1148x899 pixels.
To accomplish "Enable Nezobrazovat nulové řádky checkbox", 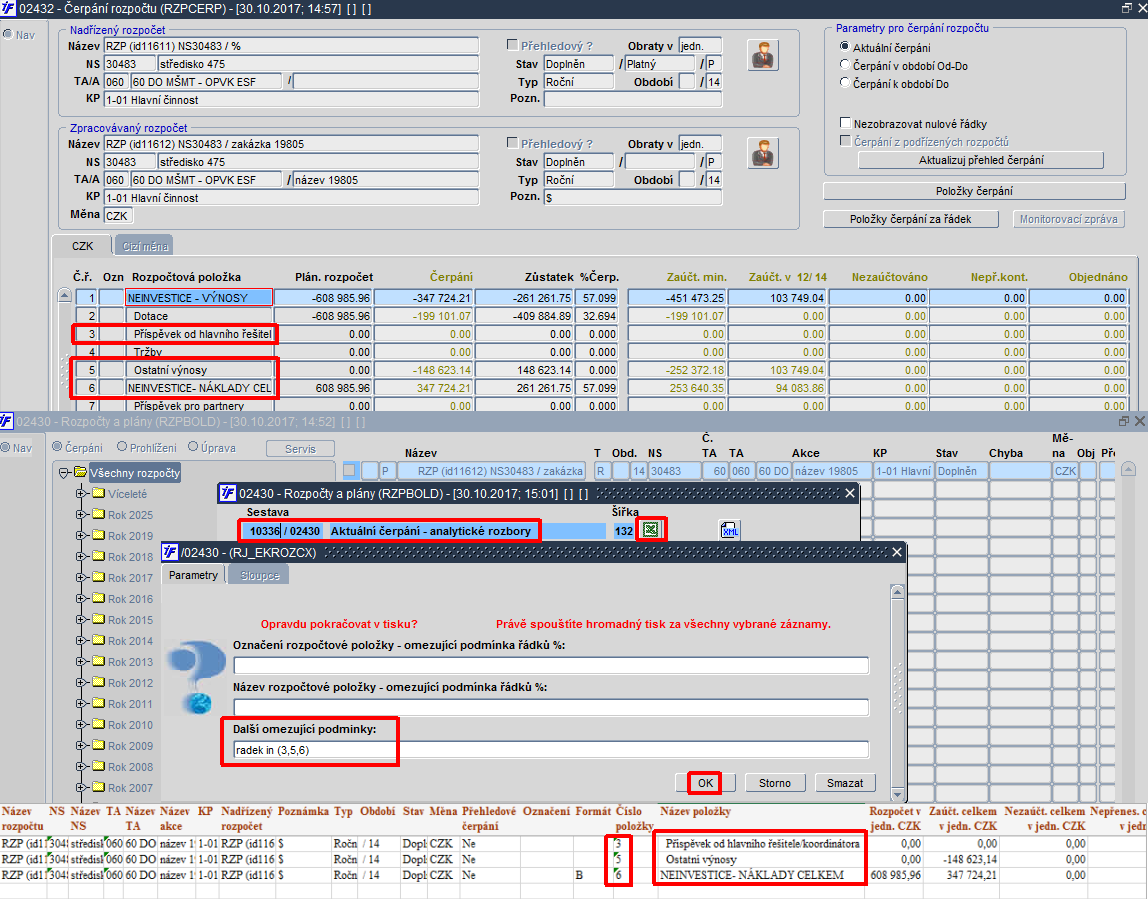I will pyautogui.click(x=846, y=124).
